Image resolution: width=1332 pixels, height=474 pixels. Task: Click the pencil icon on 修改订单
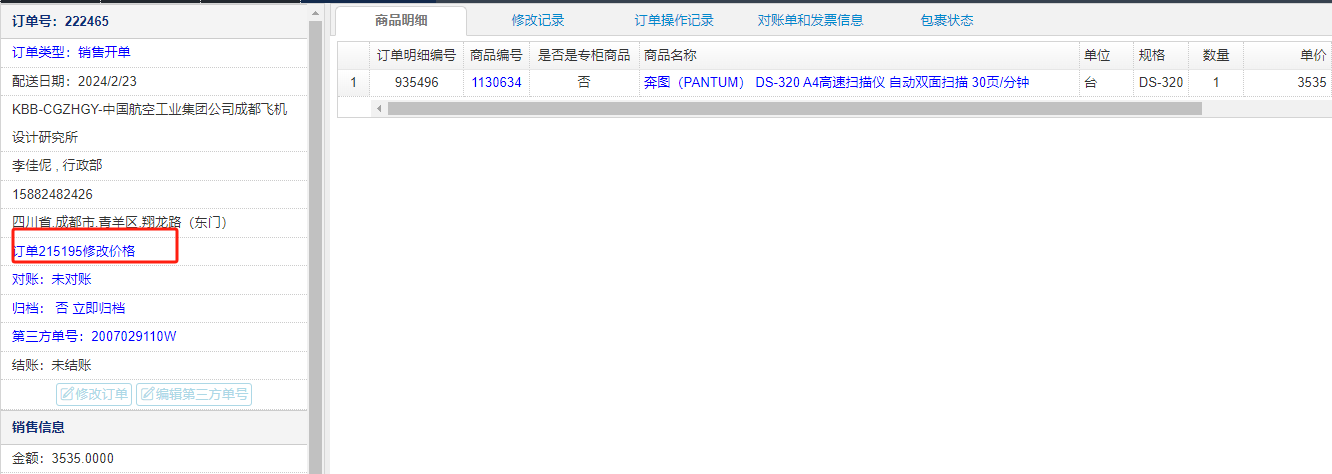(67, 394)
